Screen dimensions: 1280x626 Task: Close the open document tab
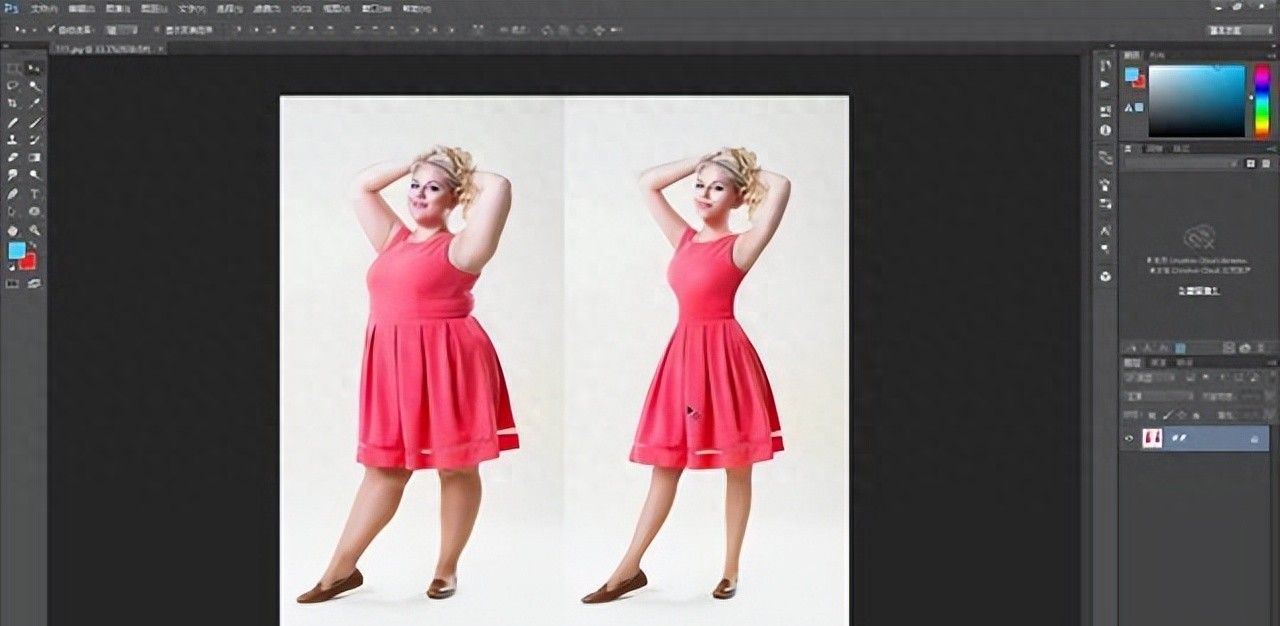160,49
